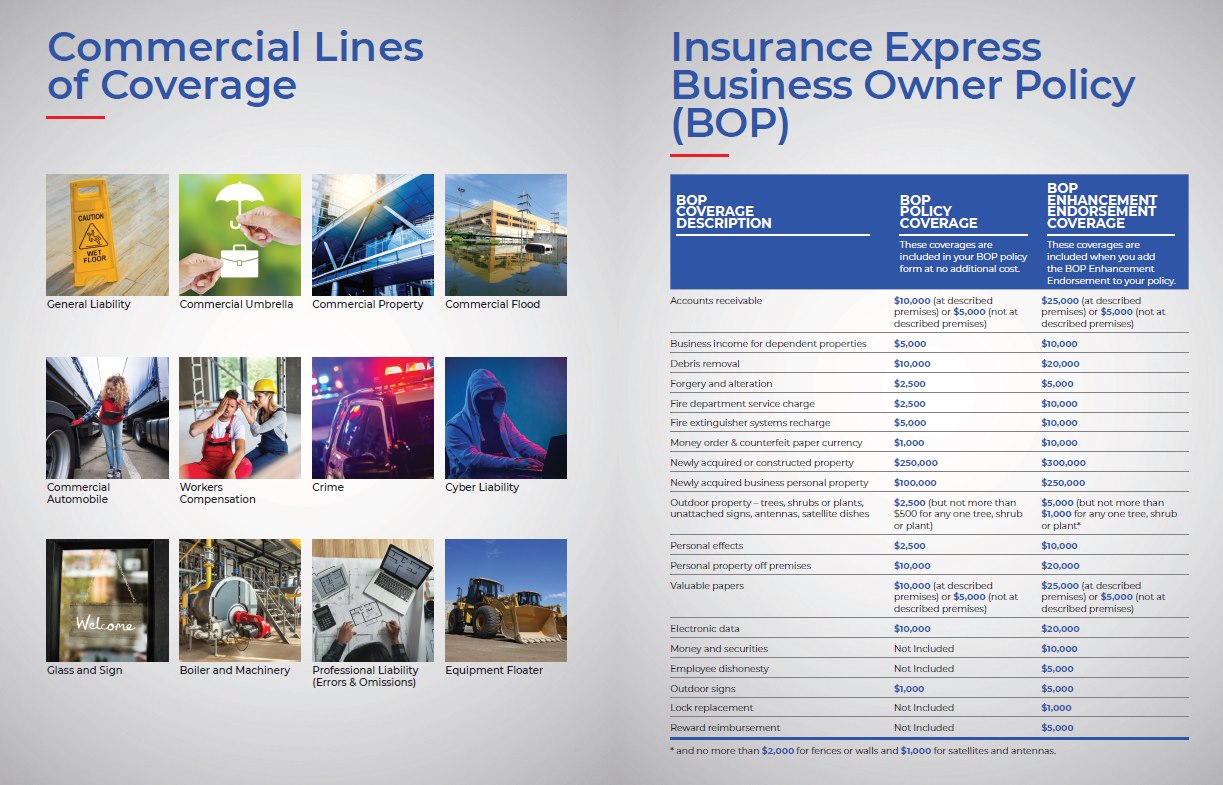Click the 'Boiler and Machinery' caption
Image resolution: width=1223 pixels, height=785 pixels.
(235, 670)
